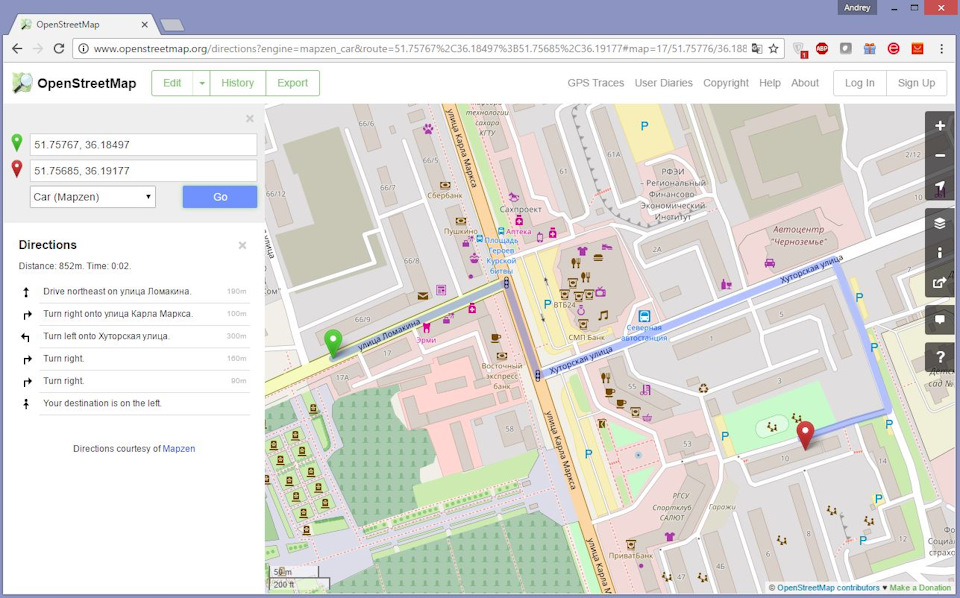Viewport: 960px width, 598px height.
Task: Click the green start marker on map
Action: click(x=333, y=342)
